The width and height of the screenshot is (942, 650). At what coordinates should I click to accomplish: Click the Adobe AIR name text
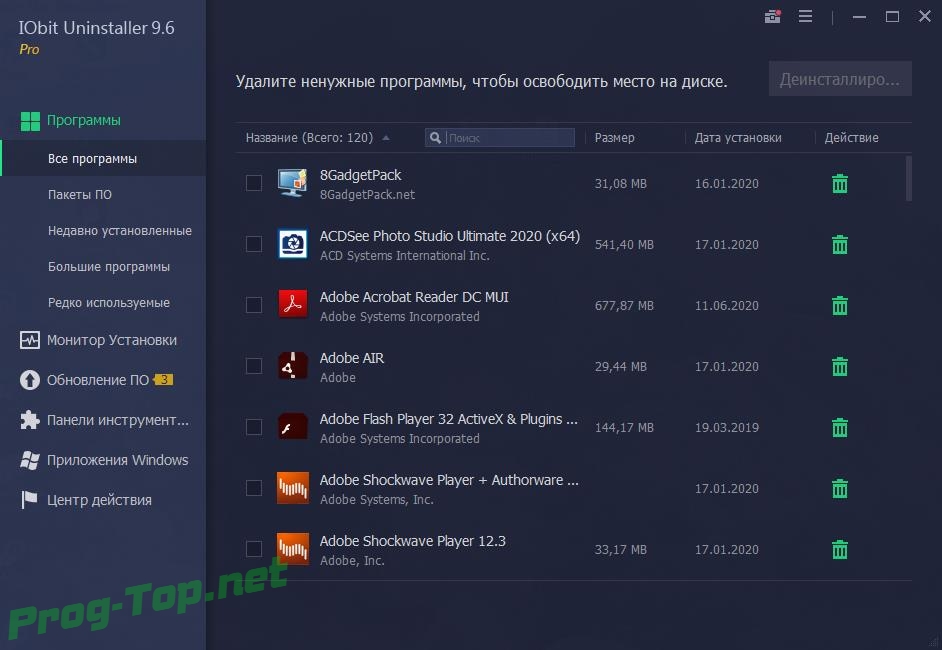click(x=351, y=358)
